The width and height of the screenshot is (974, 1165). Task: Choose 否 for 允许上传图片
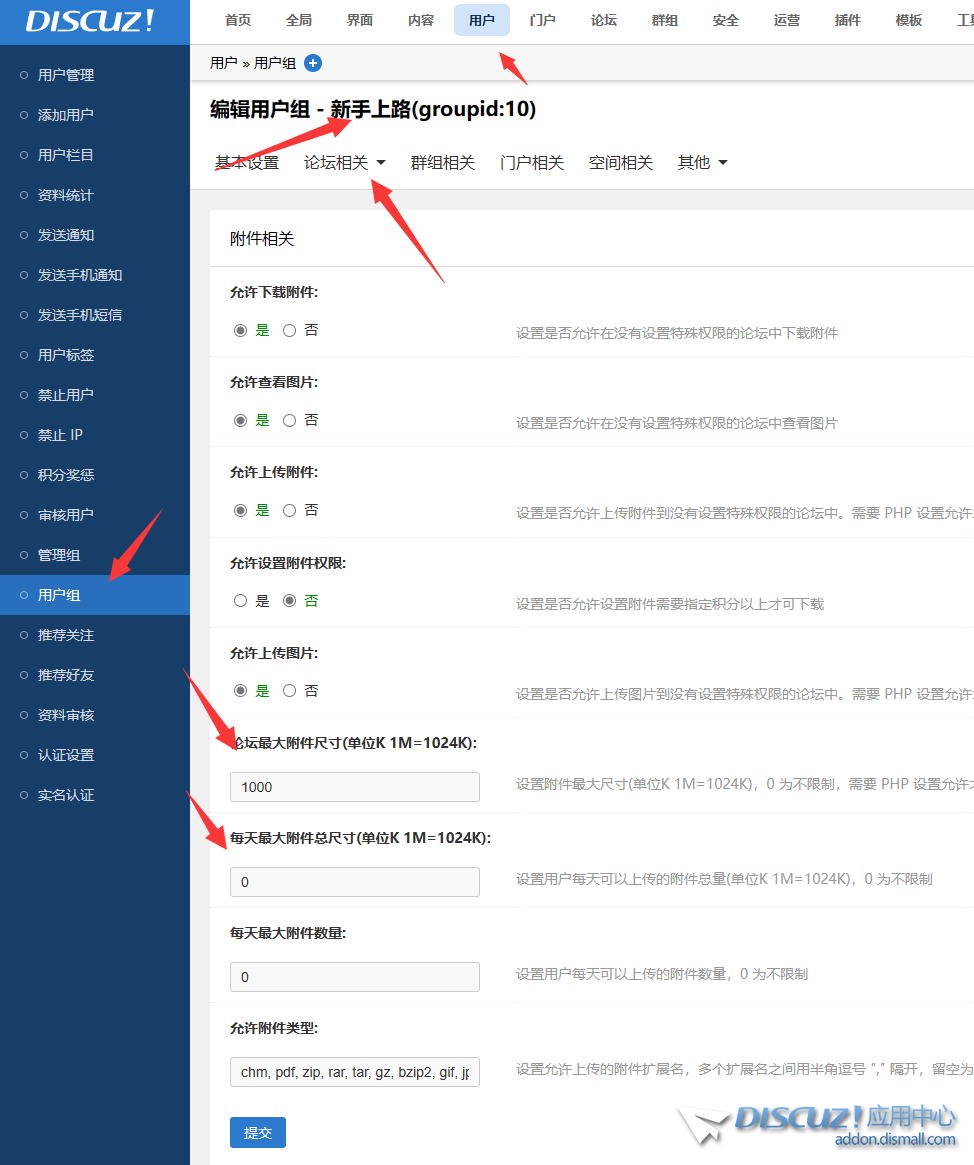click(x=290, y=691)
